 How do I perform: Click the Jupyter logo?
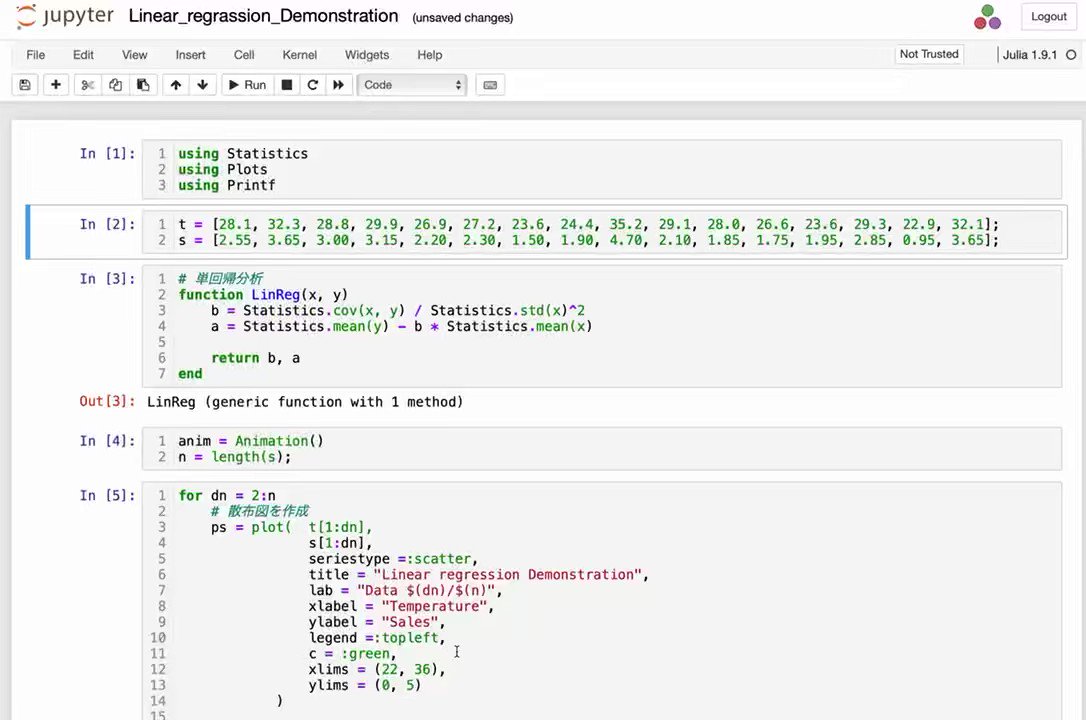[64, 16]
